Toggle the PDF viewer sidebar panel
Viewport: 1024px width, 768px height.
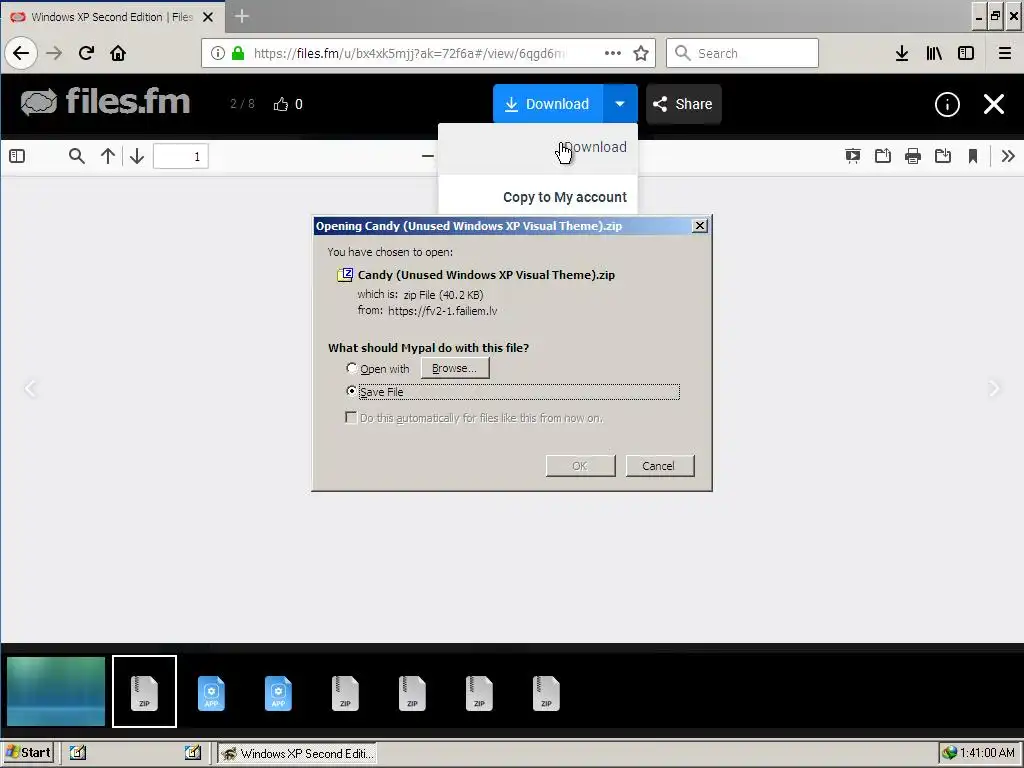coord(17,156)
